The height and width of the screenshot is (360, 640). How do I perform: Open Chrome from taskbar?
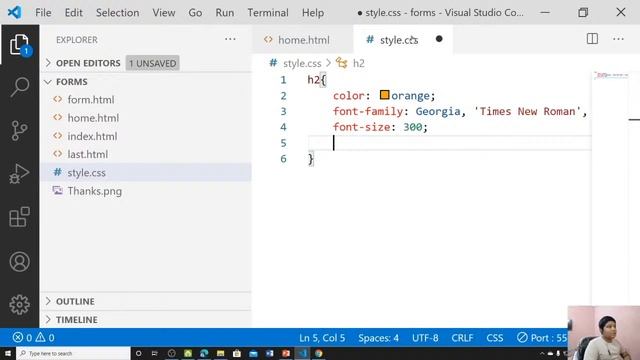pos(319,353)
